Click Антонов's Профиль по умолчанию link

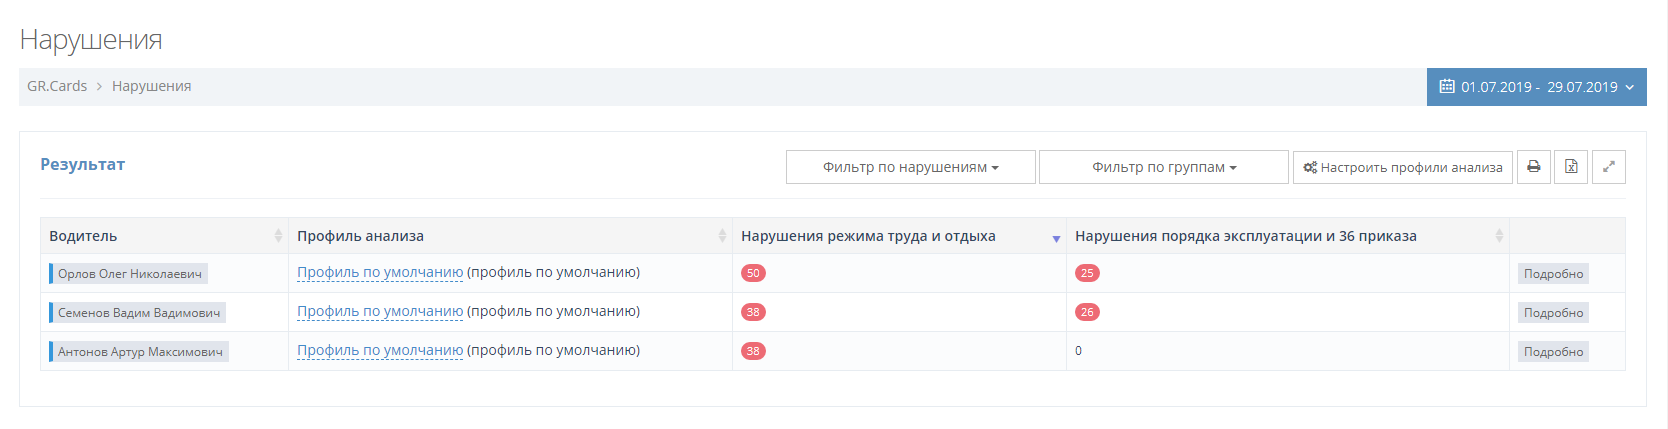(380, 350)
